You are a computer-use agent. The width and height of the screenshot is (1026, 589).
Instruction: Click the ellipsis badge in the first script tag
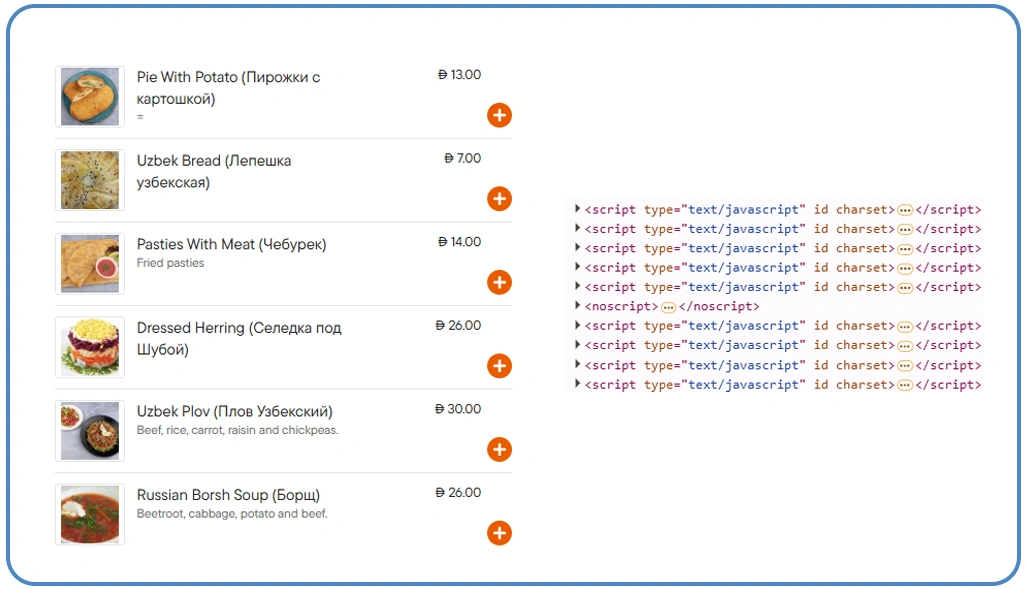[905, 211]
